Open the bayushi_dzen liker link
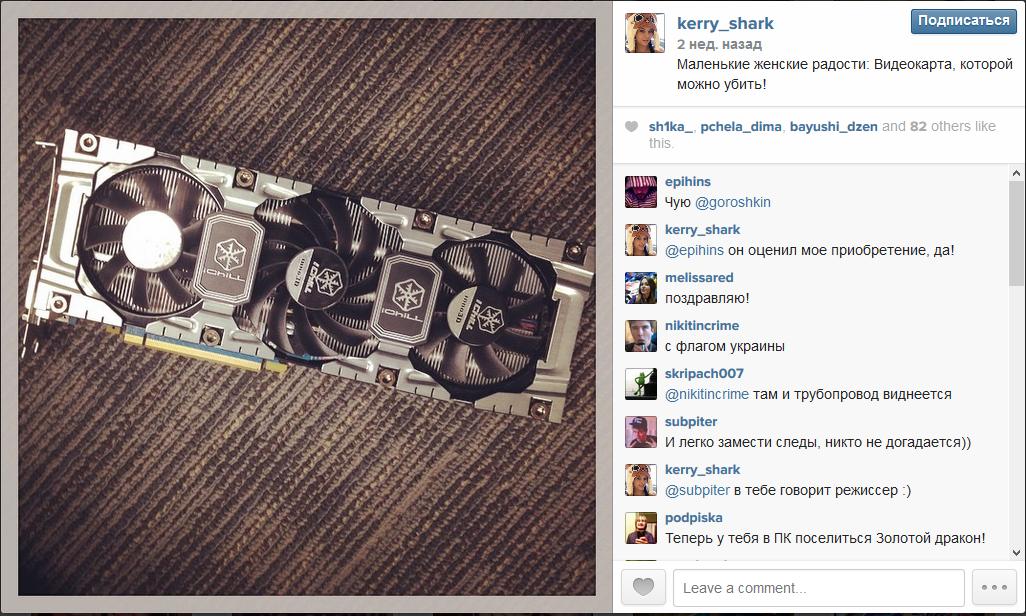 pyautogui.click(x=833, y=126)
